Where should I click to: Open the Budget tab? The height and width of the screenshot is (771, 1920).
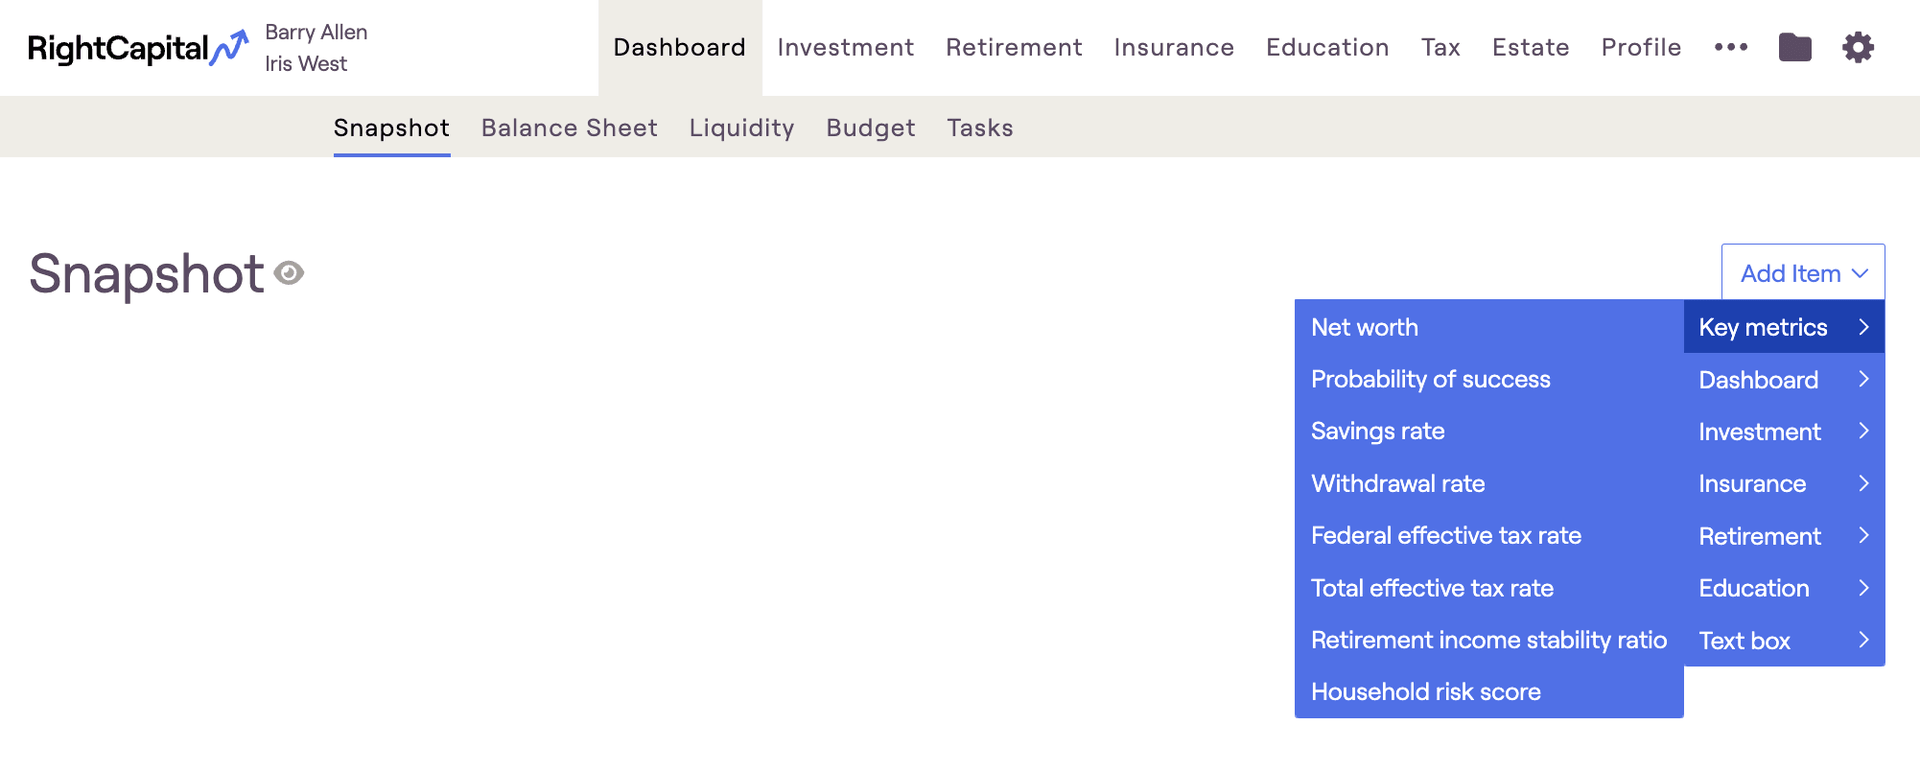[x=870, y=128]
